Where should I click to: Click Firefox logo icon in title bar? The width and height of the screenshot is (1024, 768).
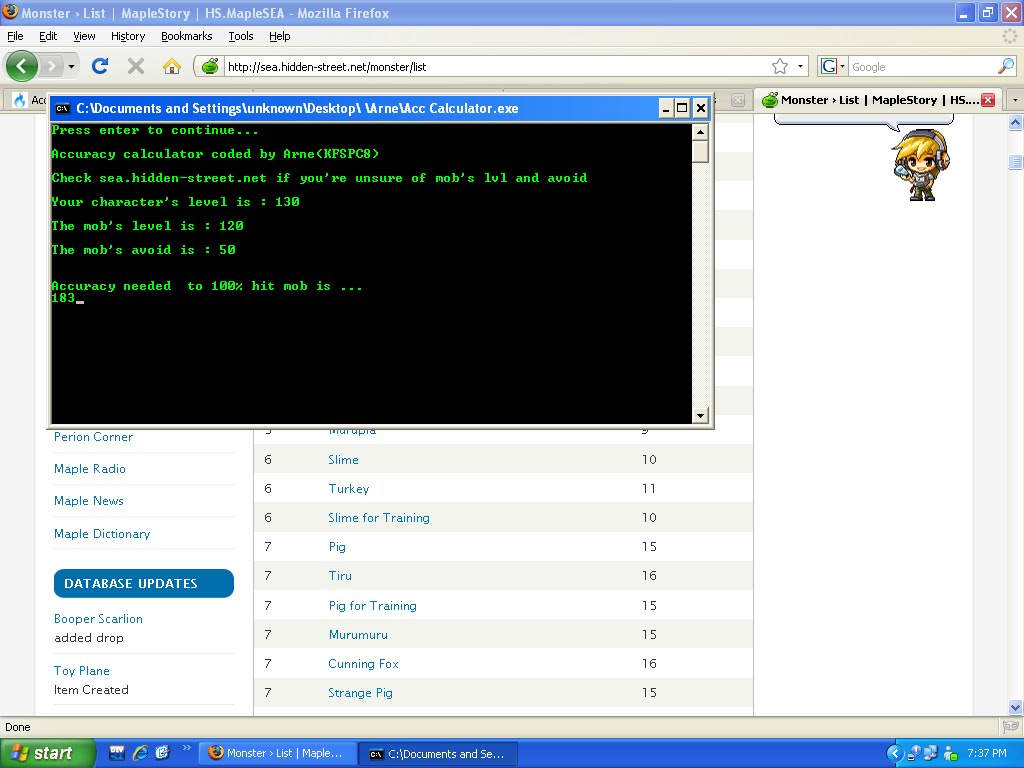pos(10,12)
